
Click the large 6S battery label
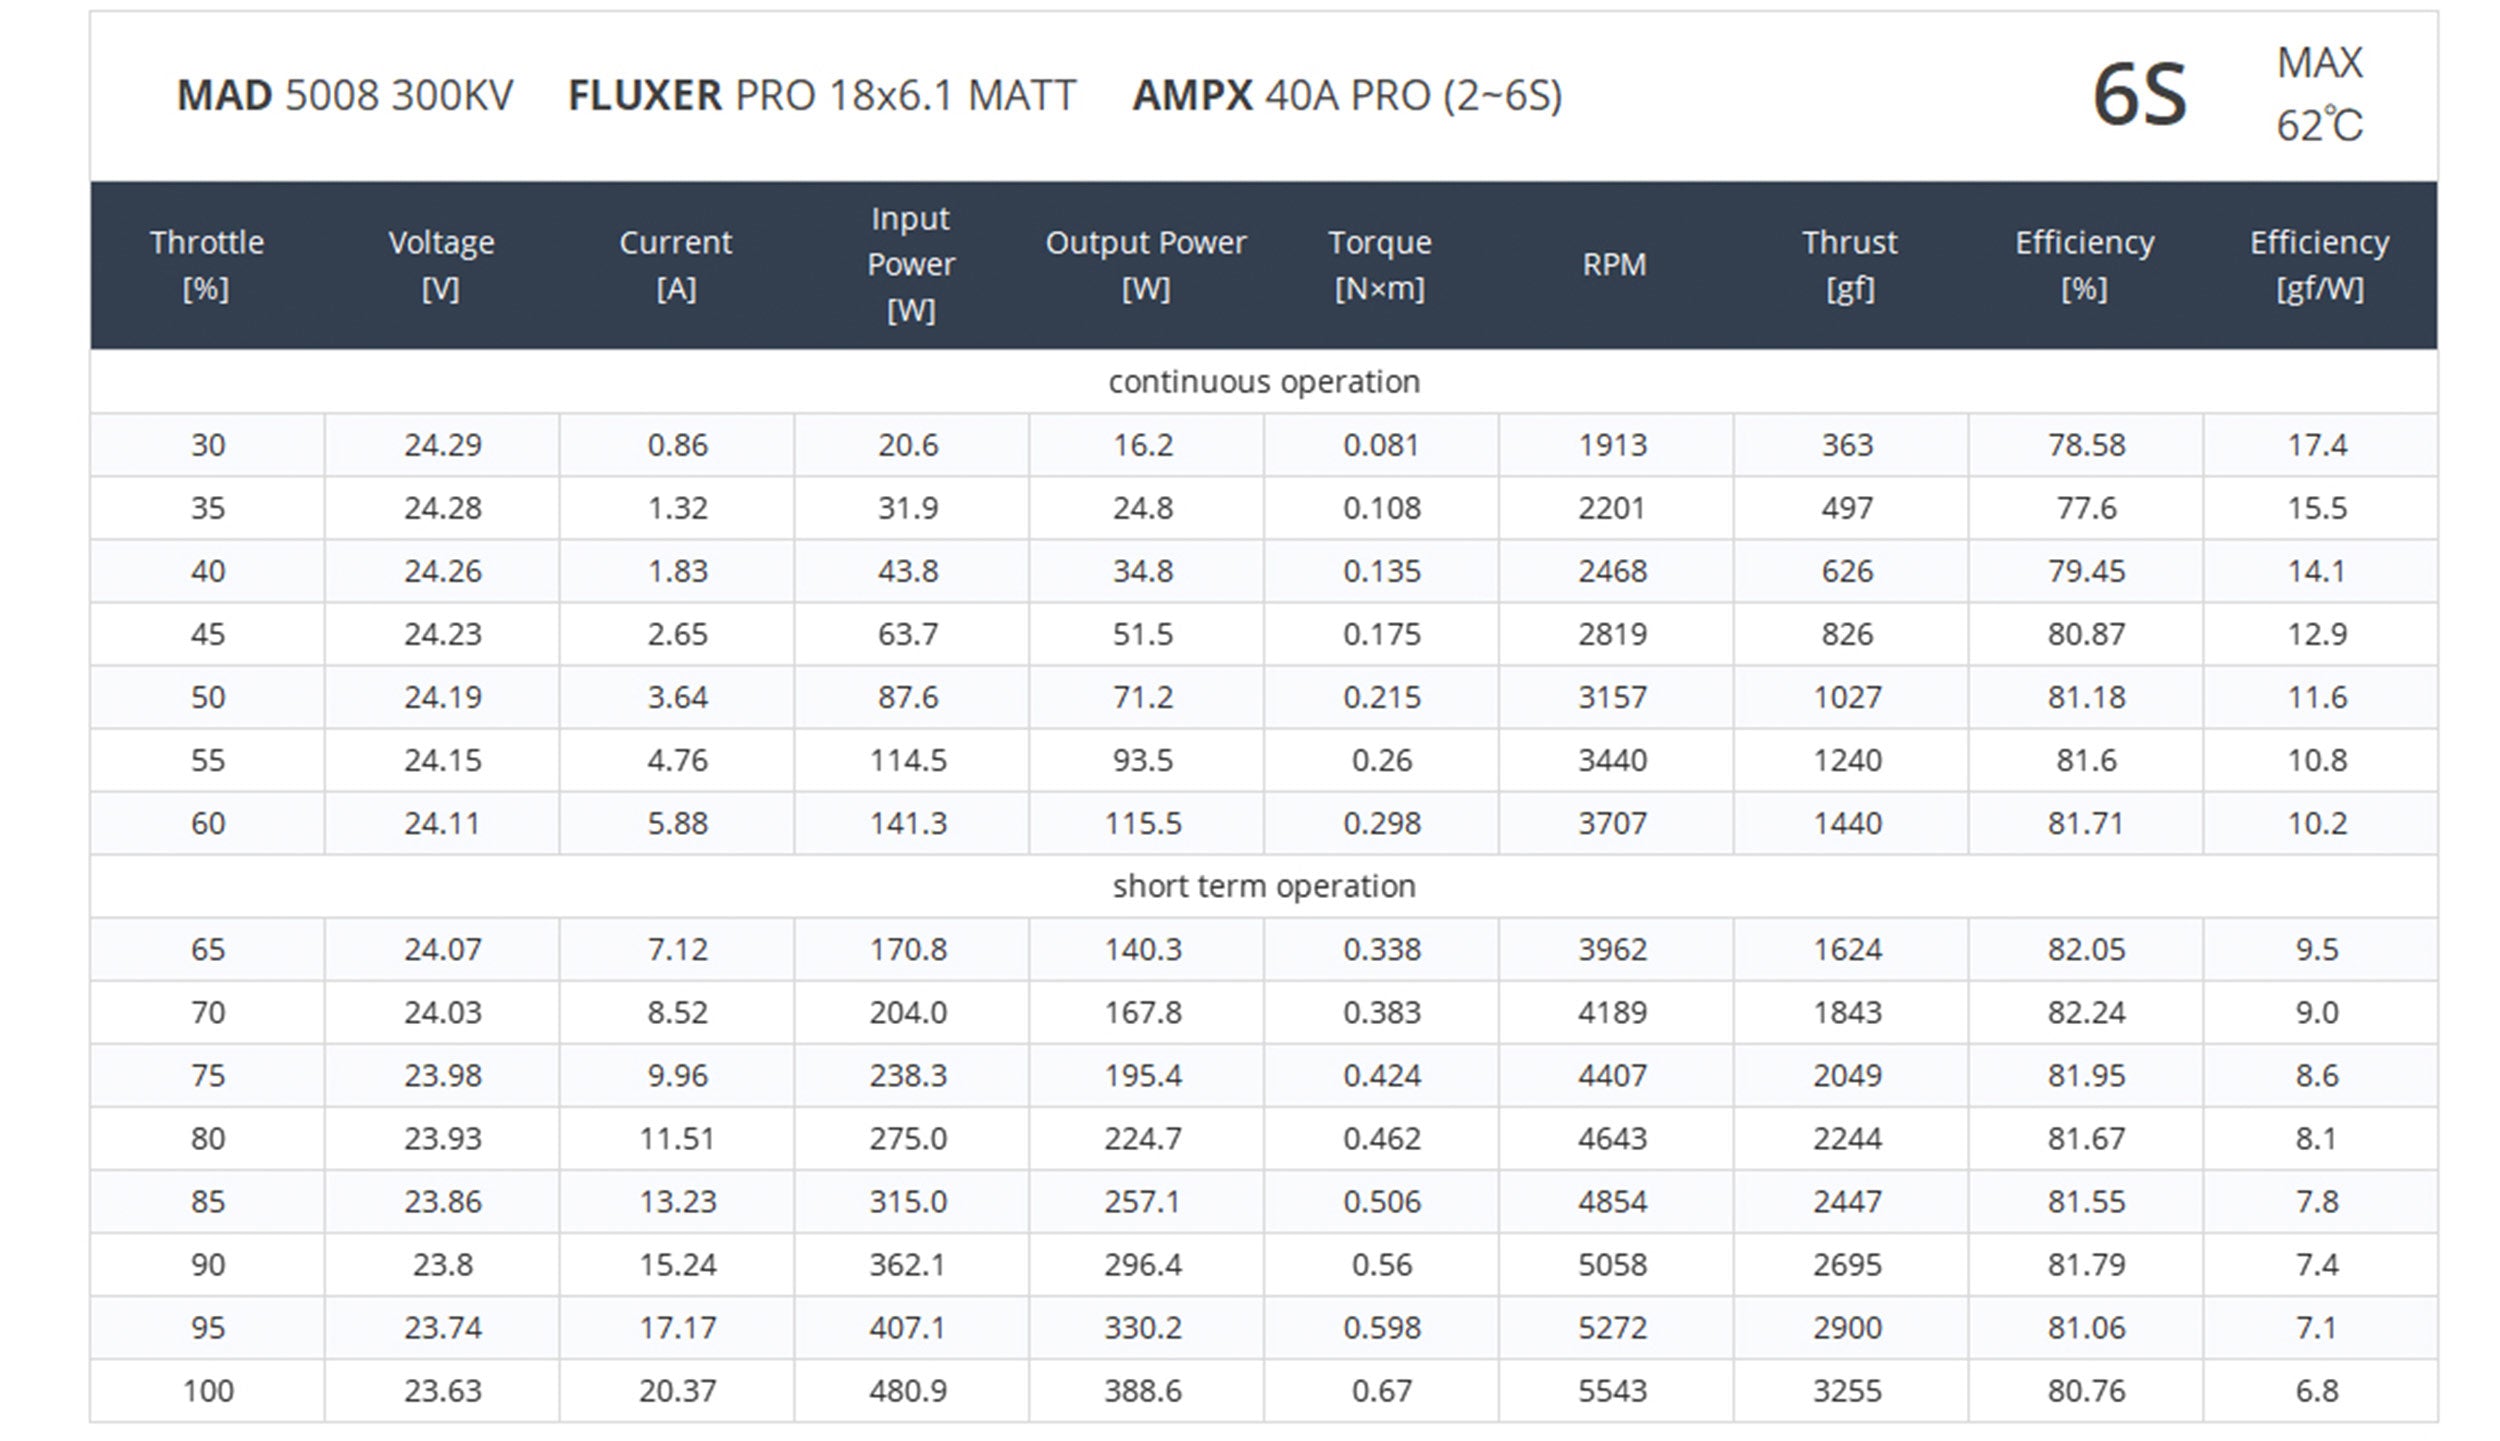2139,96
